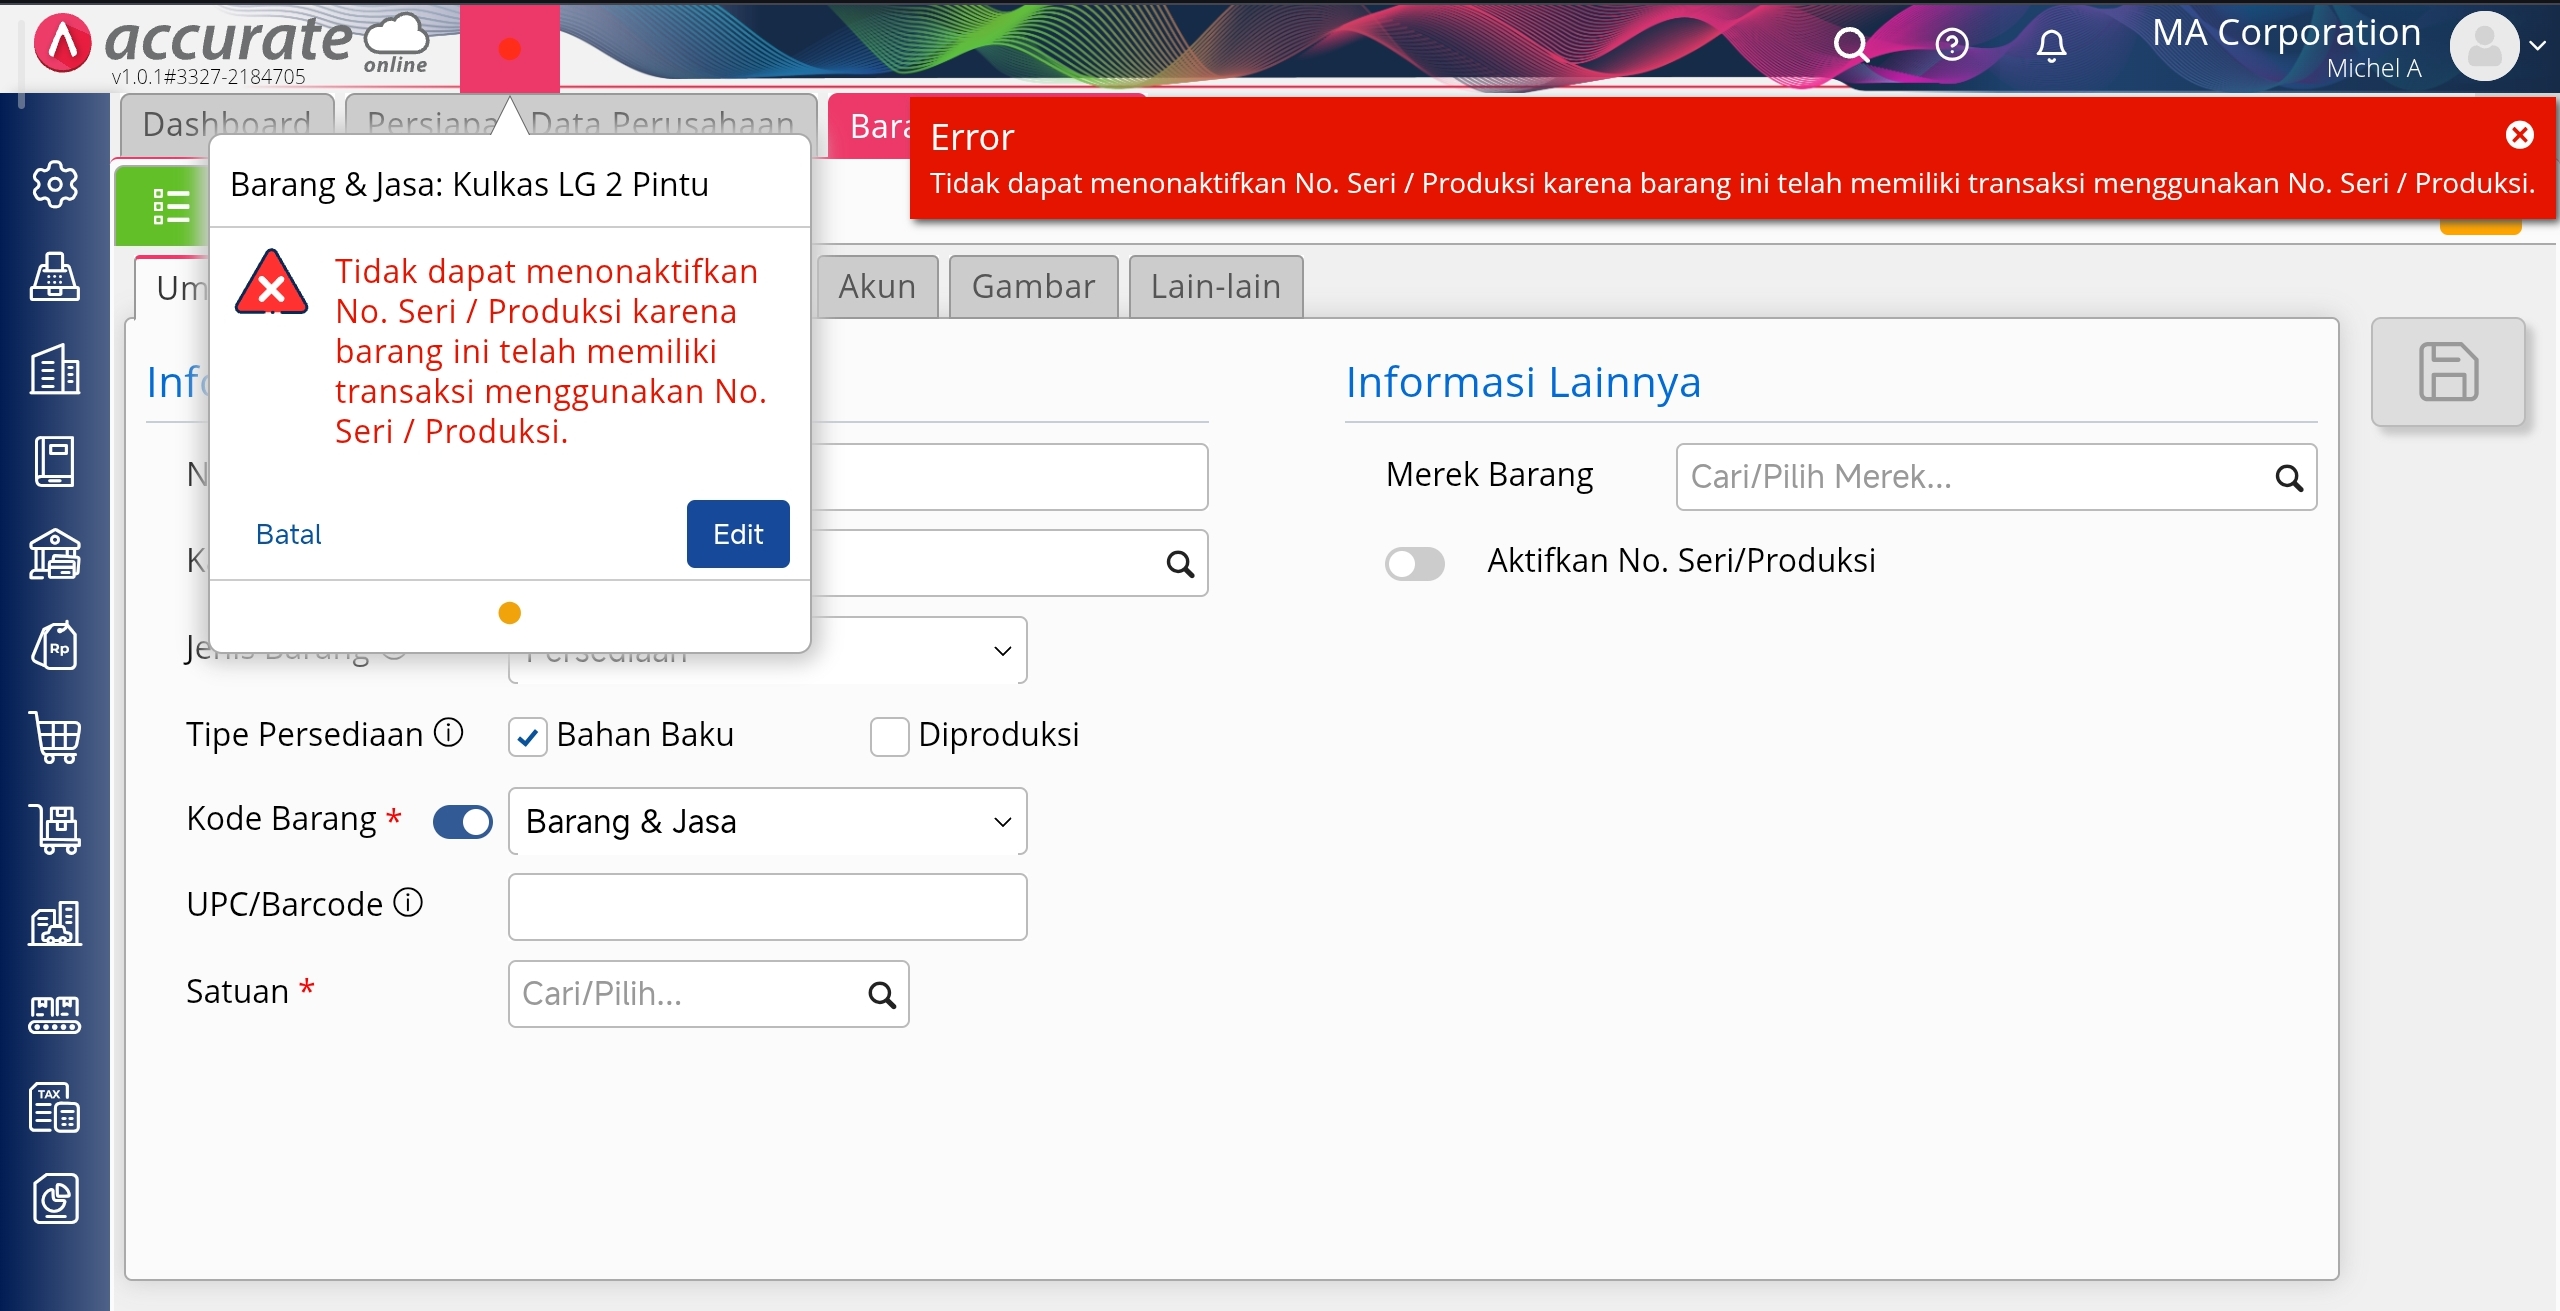Open the help question mark icon
The height and width of the screenshot is (1311, 2560).
click(1951, 45)
